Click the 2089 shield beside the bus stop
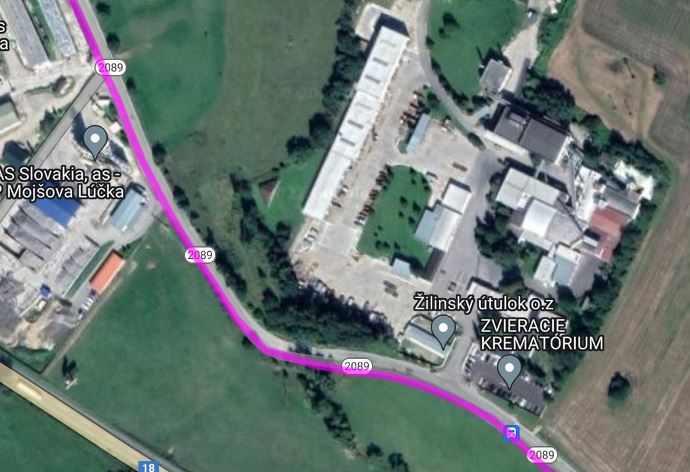The width and height of the screenshot is (690, 472). [542, 455]
